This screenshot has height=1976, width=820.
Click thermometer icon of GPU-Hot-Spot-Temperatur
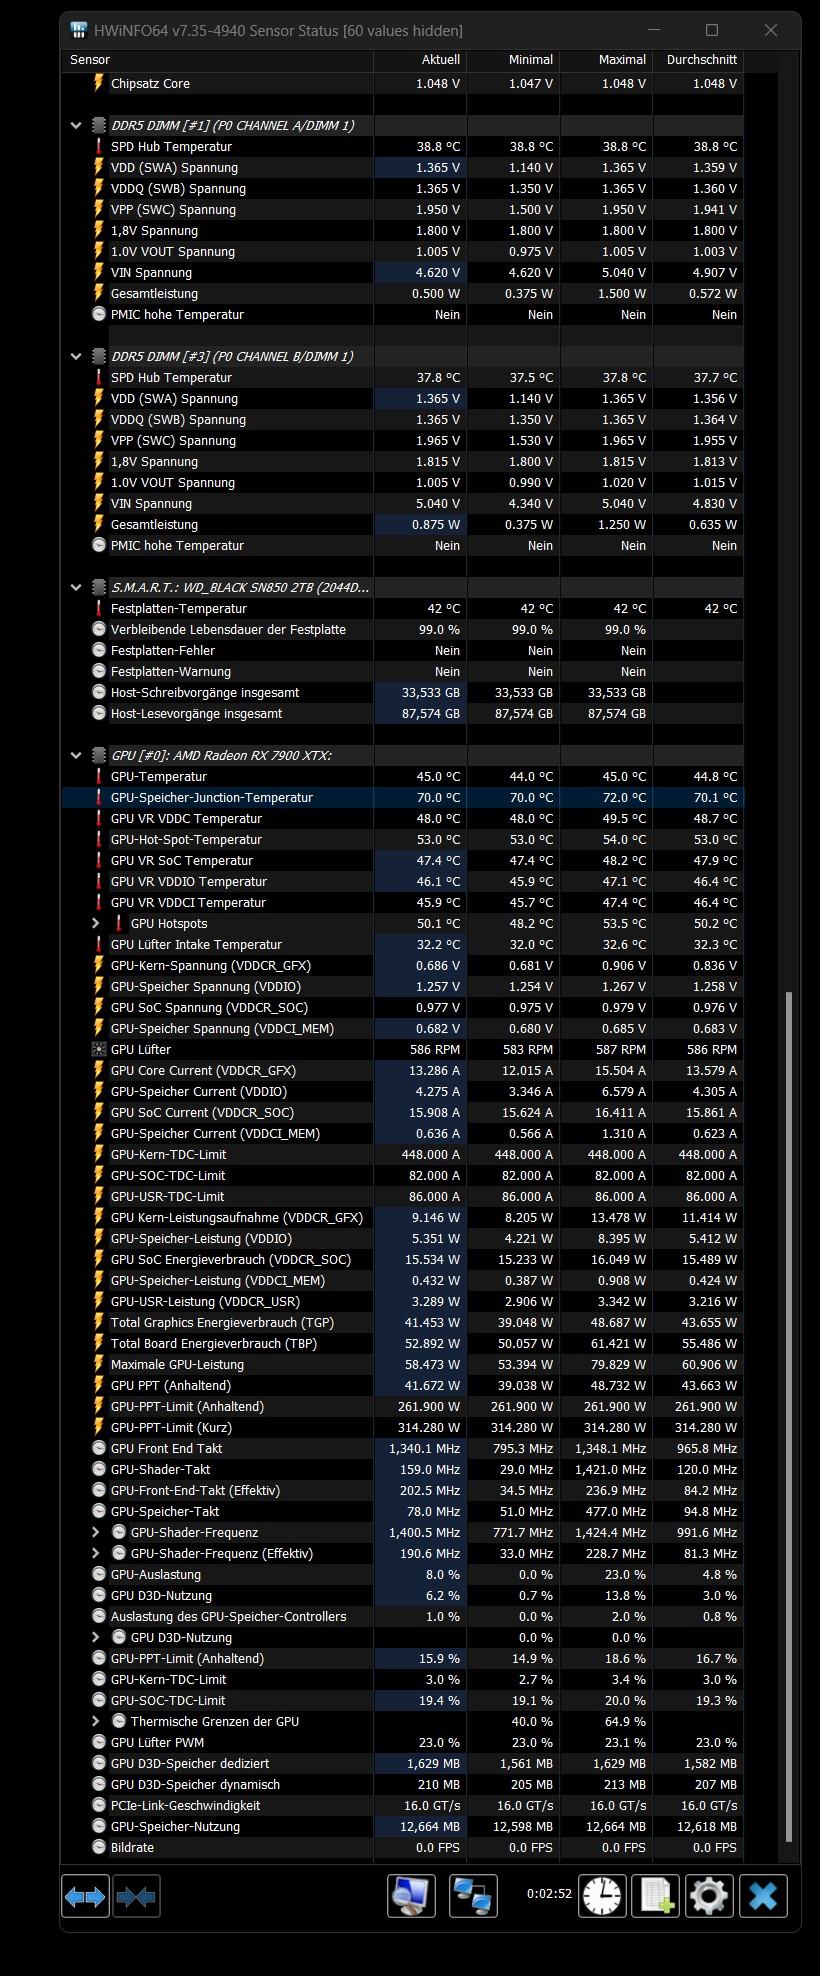coord(99,840)
